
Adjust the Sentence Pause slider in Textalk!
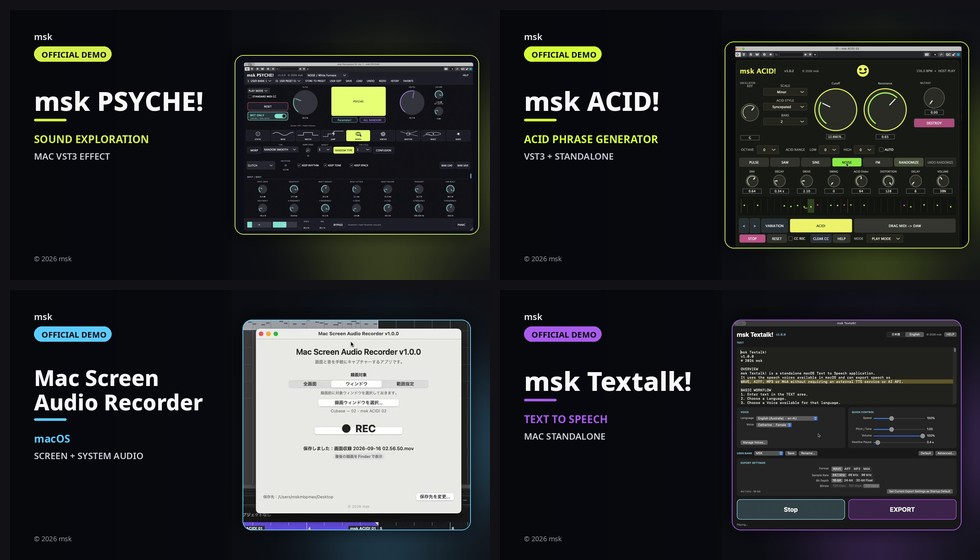[x=899, y=442]
